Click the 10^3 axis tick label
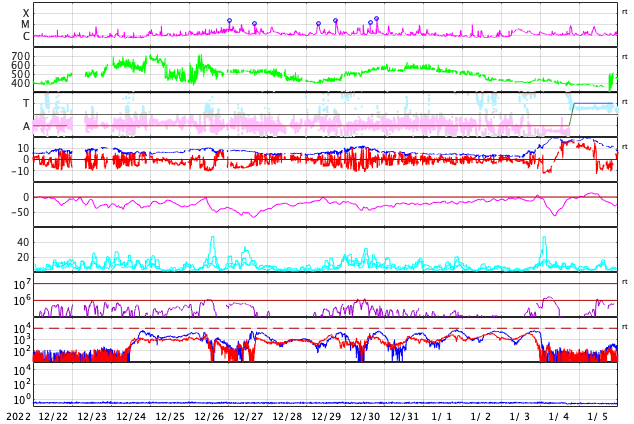This screenshot has width=634, height=424. pyautogui.click(x=22, y=340)
